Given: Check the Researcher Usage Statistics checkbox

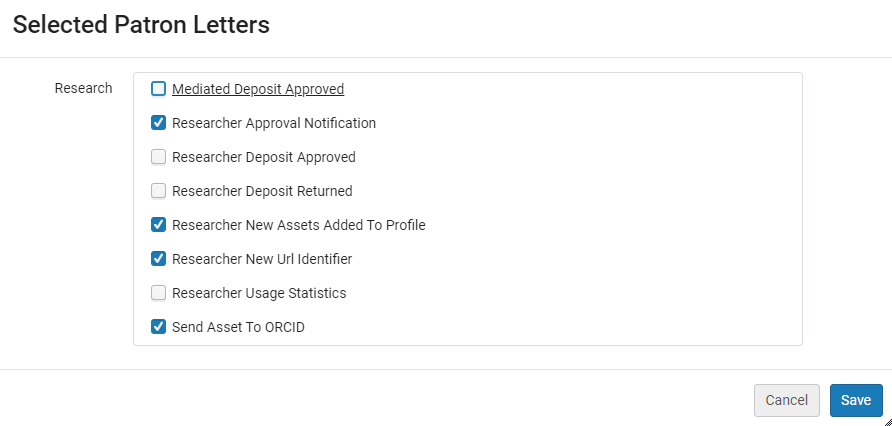Looking at the screenshot, I should 159,293.
